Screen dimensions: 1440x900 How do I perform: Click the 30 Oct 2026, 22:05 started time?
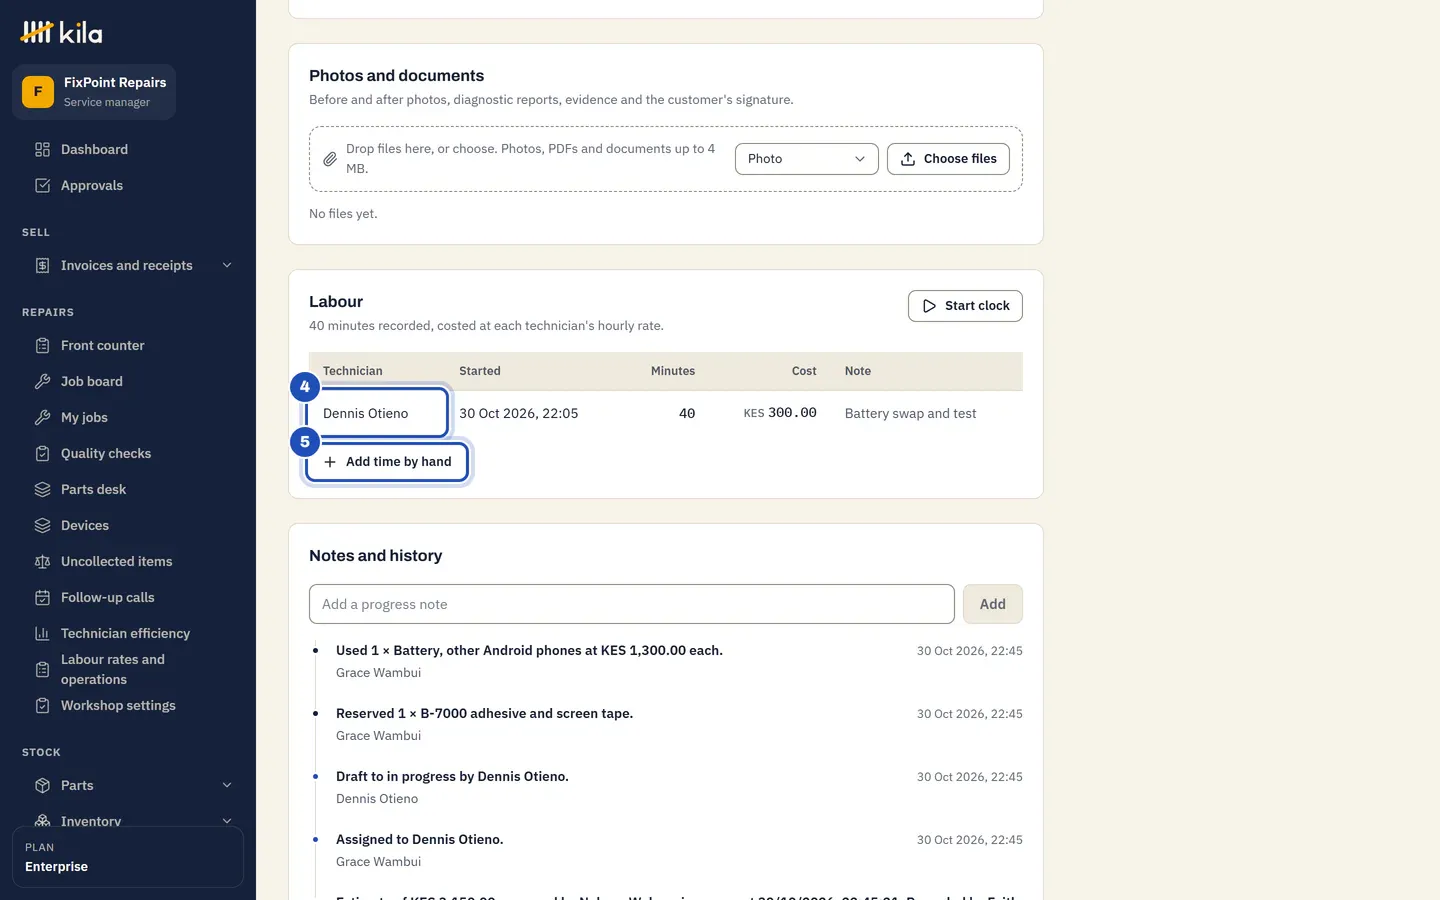coord(518,413)
